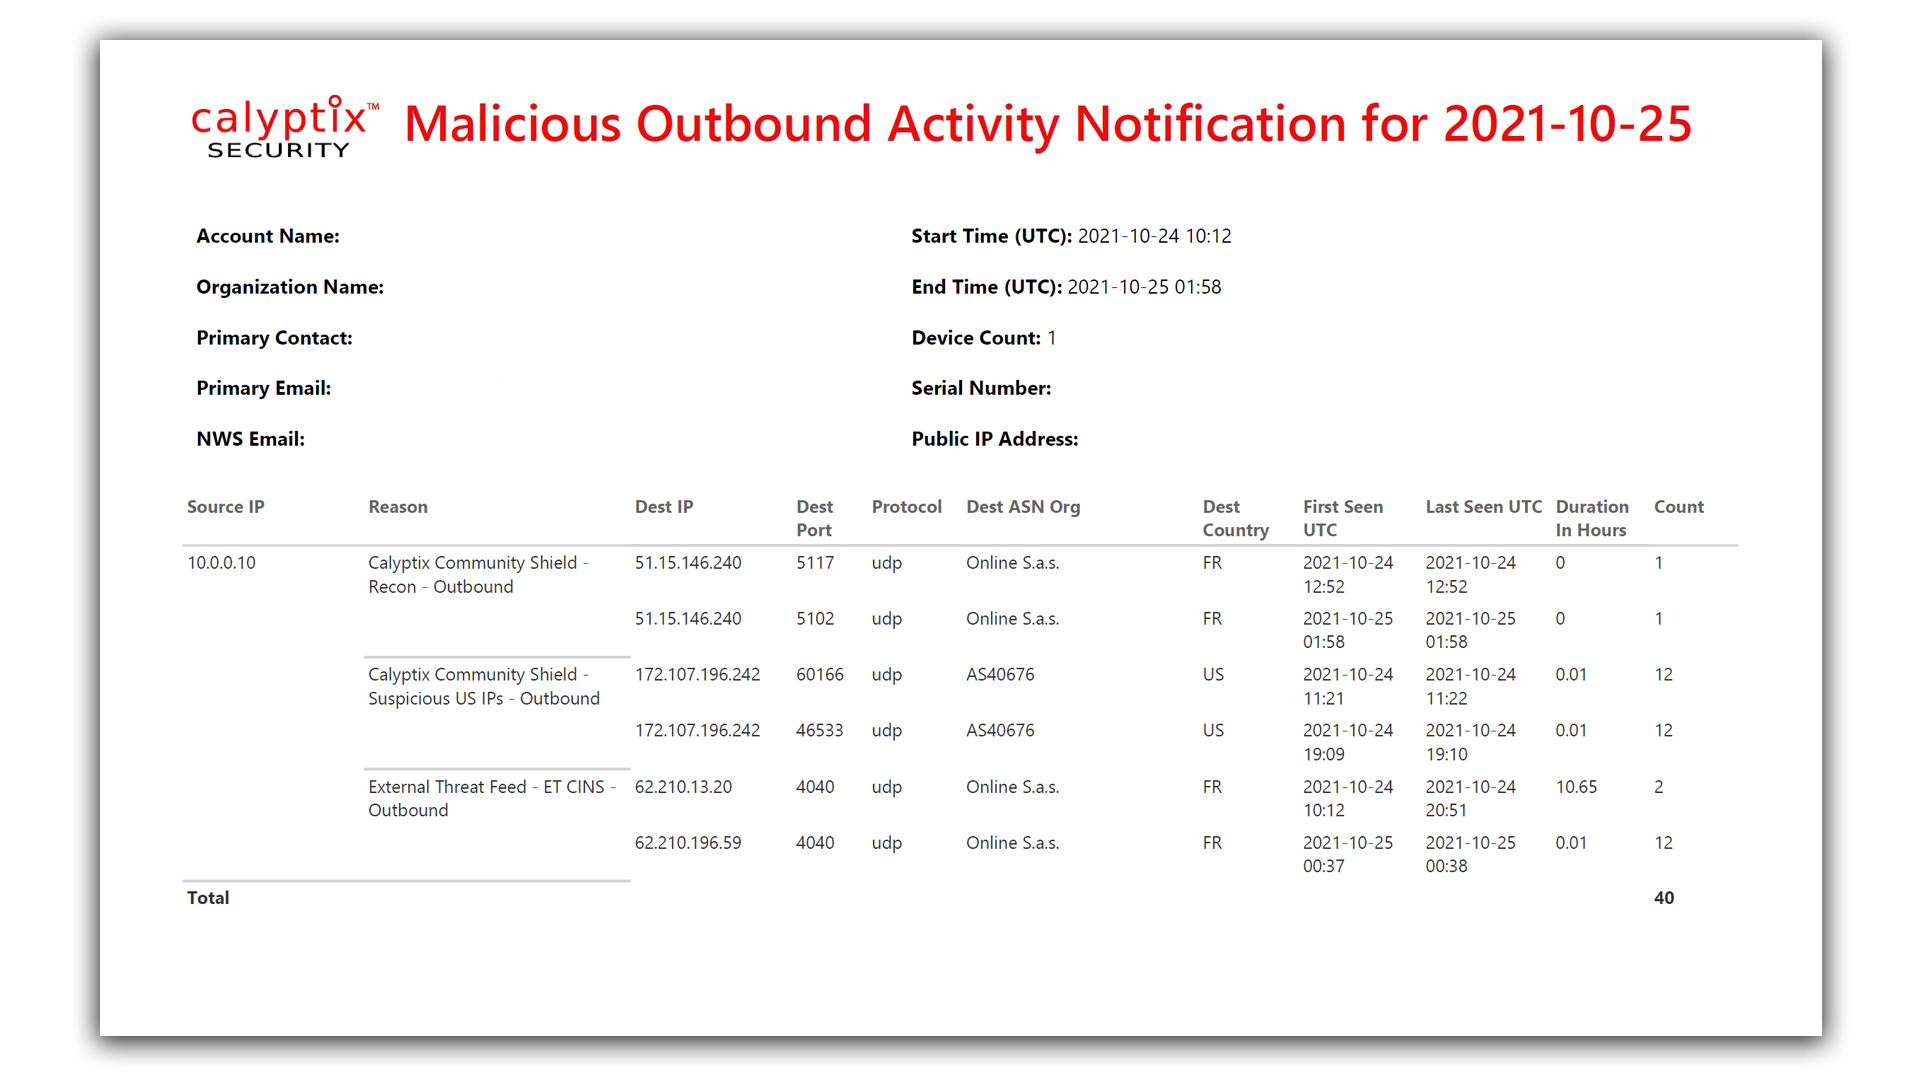
Task: Click External Threat Feed ET CINS reason
Action: tap(491, 799)
